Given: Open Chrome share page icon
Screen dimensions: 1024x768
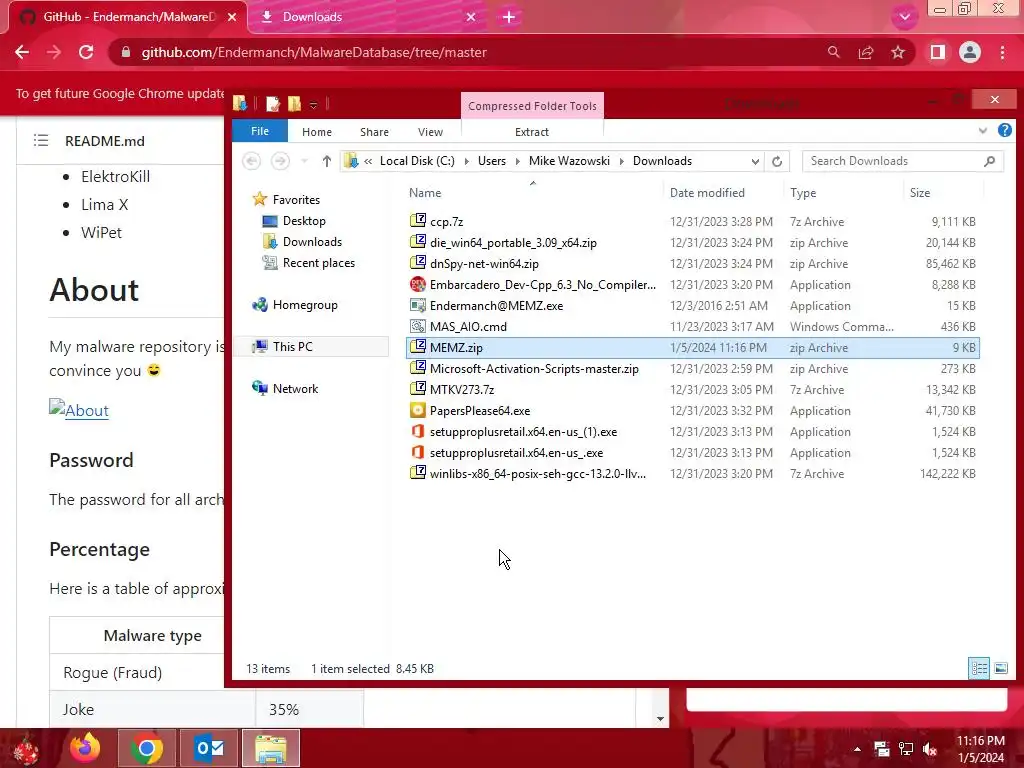Looking at the screenshot, I should tap(866, 52).
